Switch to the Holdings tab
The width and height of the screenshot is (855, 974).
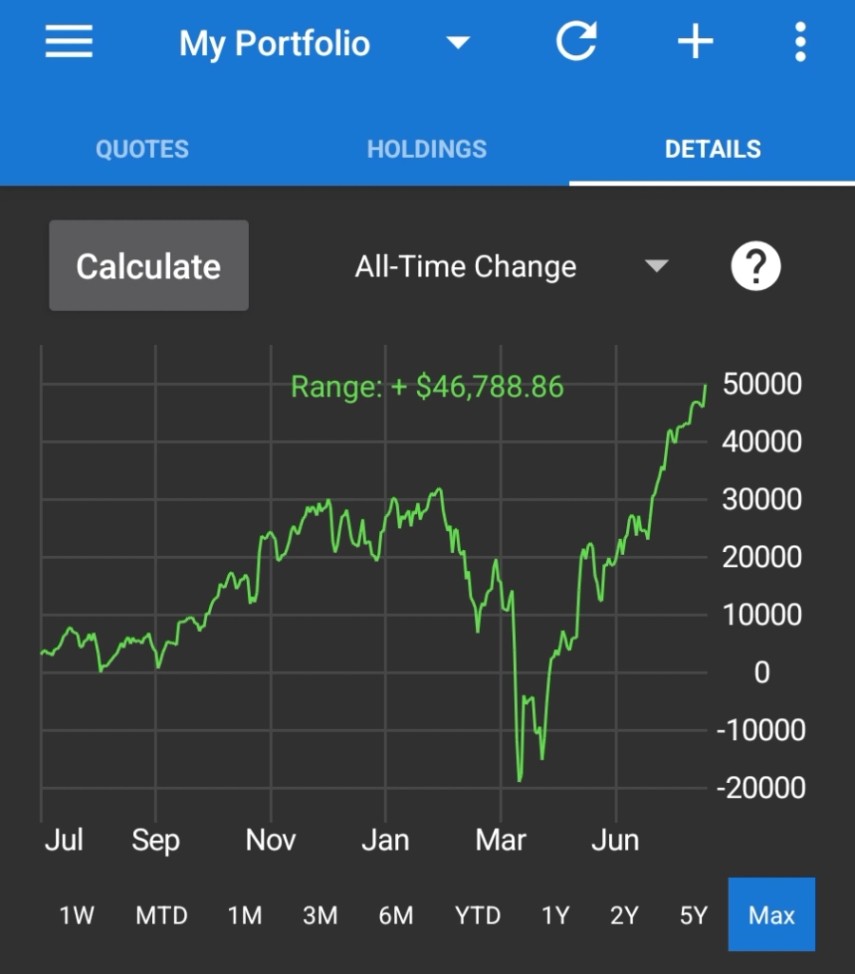click(427, 149)
